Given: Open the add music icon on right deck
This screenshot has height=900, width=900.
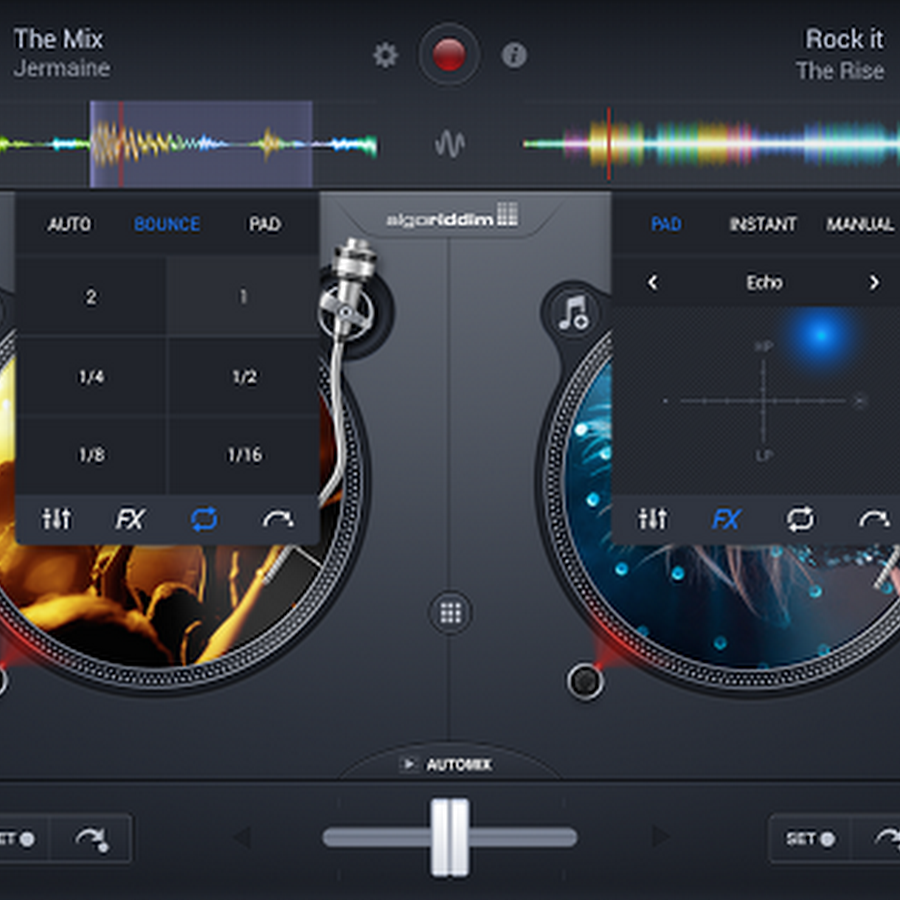Looking at the screenshot, I should [x=574, y=312].
